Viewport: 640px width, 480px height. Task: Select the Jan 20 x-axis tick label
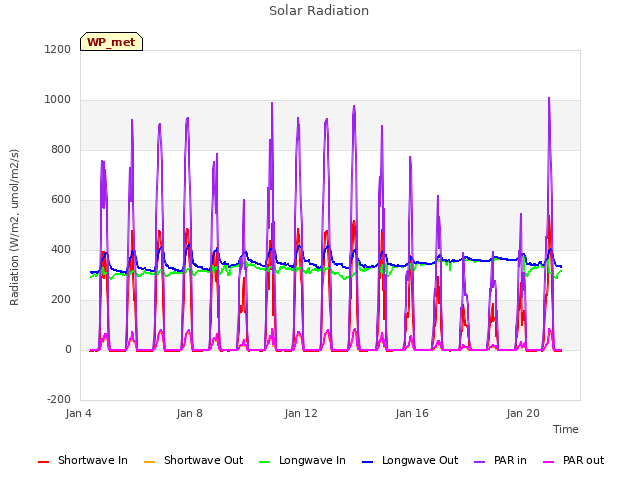click(x=523, y=413)
